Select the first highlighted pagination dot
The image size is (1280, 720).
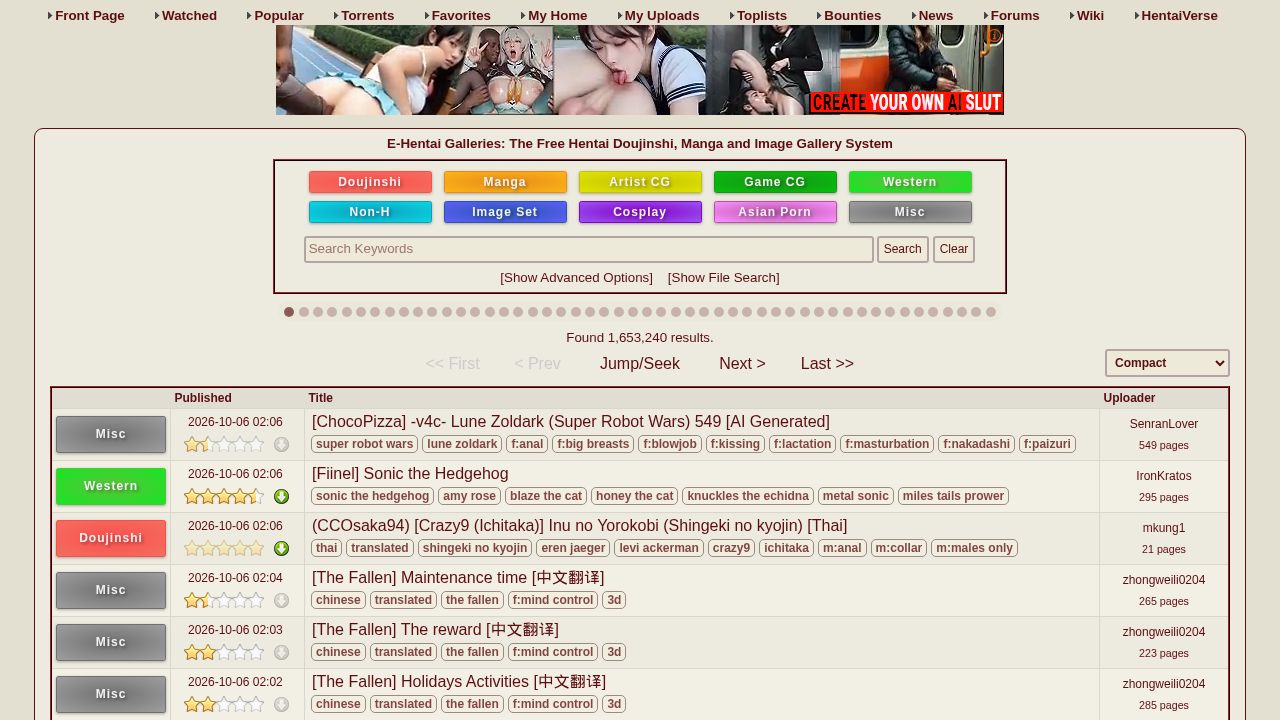pyautogui.click(x=289, y=312)
